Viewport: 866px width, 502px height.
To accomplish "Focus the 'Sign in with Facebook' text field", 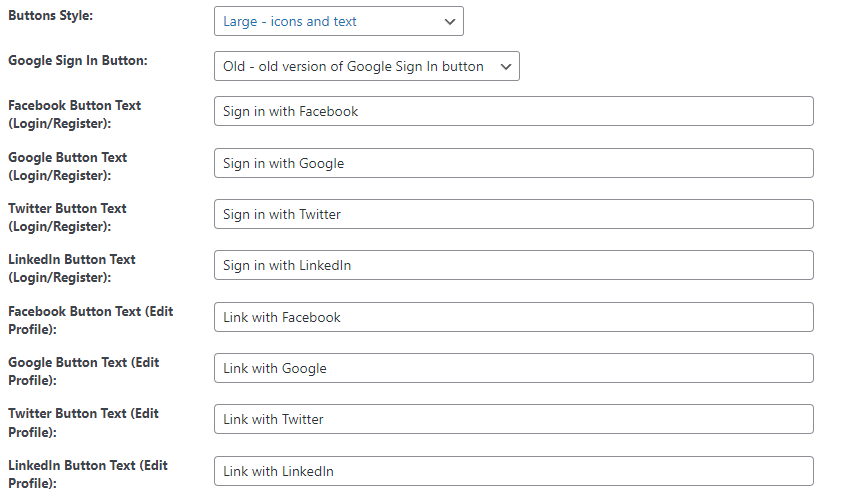I will point(514,111).
